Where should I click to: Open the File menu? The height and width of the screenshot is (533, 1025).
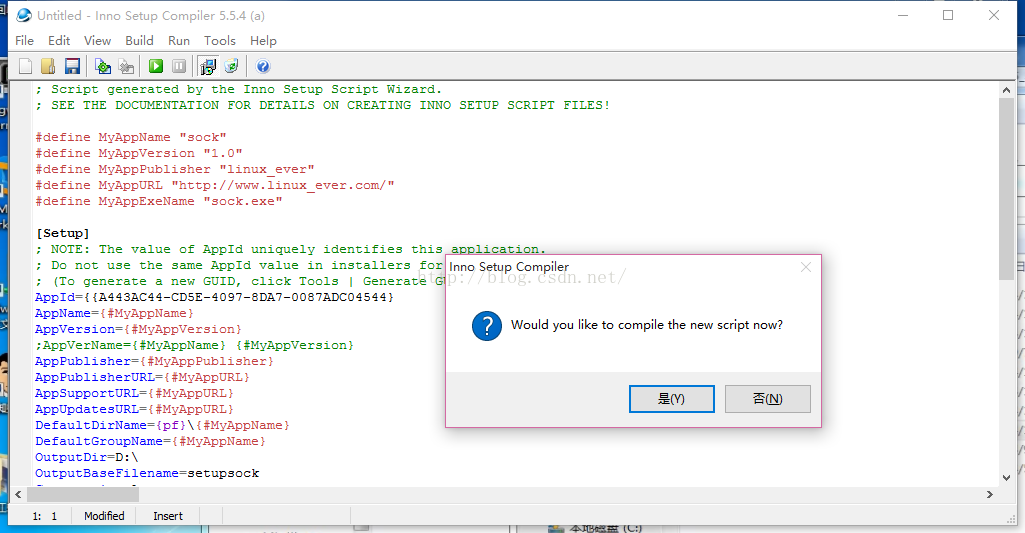point(24,41)
